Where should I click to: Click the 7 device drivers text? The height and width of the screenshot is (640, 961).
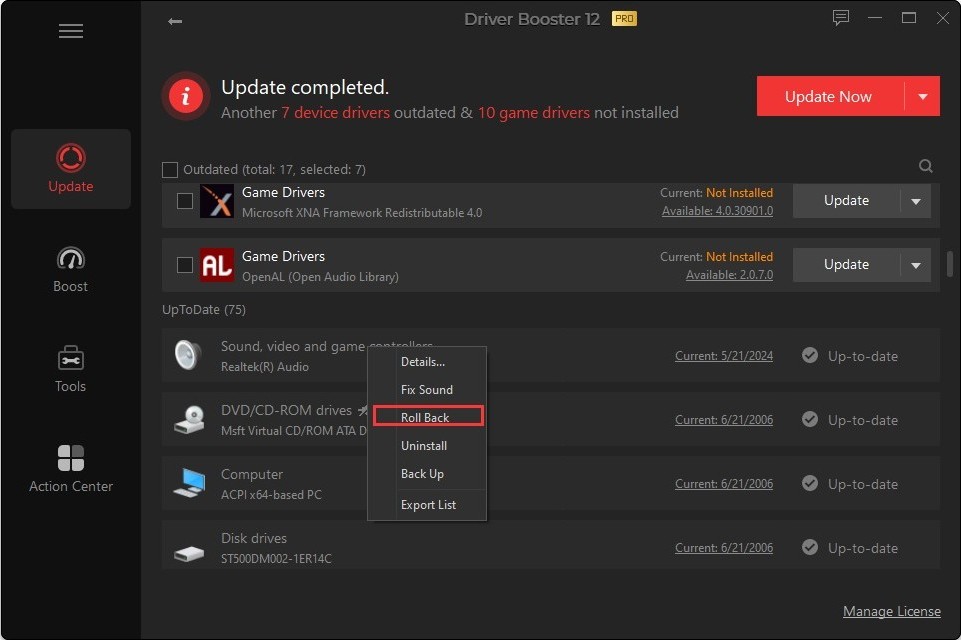point(335,113)
